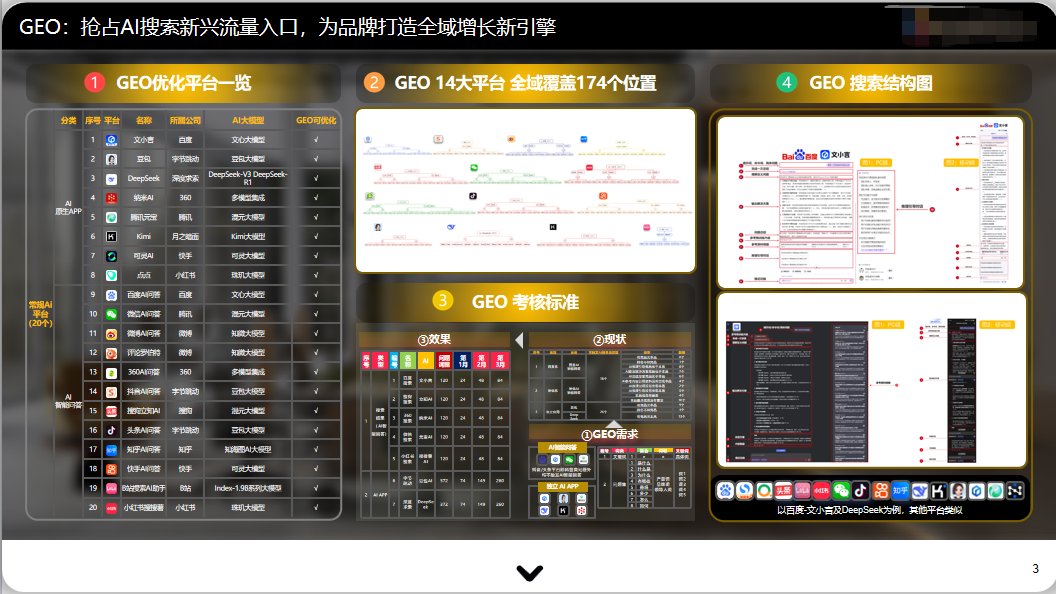Open the 百度 文小言 search structure image

pos(870,203)
